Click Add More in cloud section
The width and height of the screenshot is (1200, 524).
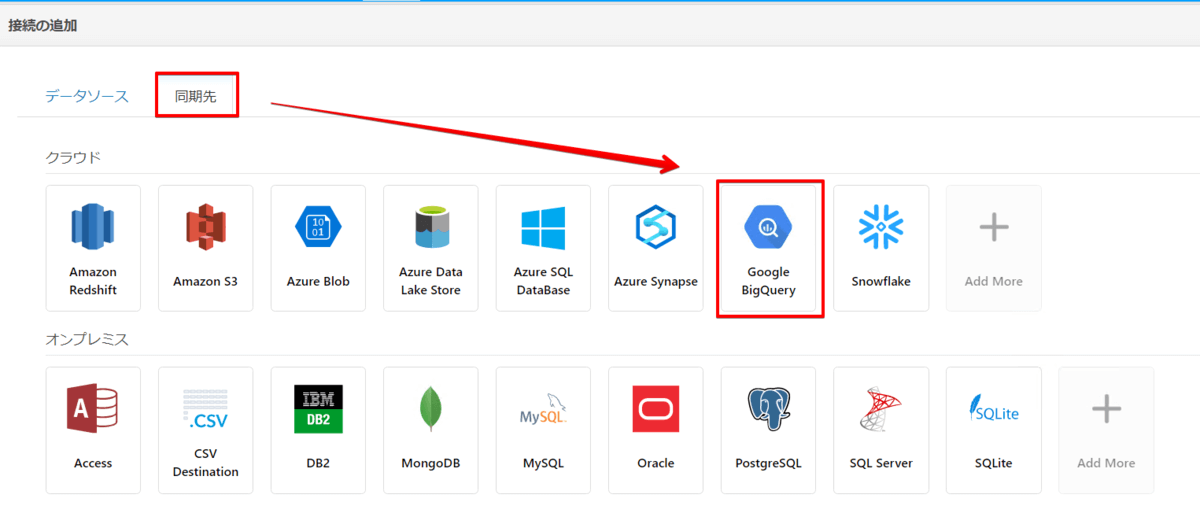[993, 248]
